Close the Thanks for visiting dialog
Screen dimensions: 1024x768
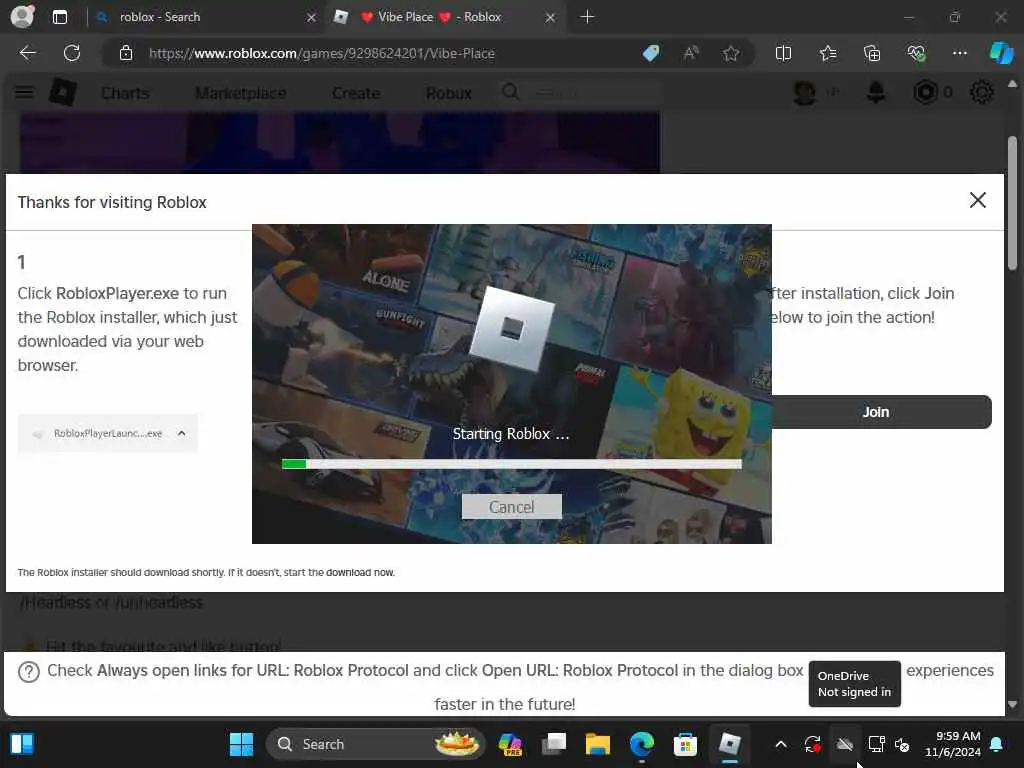click(978, 200)
